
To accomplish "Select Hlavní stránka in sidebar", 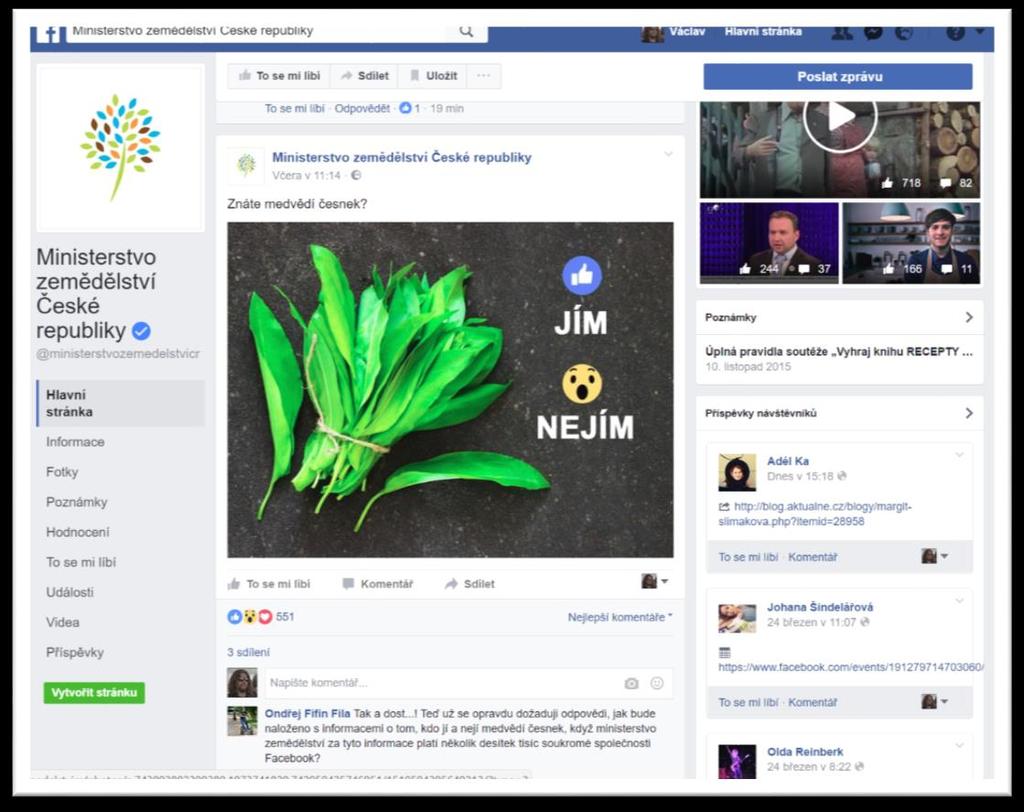I will (120, 403).
